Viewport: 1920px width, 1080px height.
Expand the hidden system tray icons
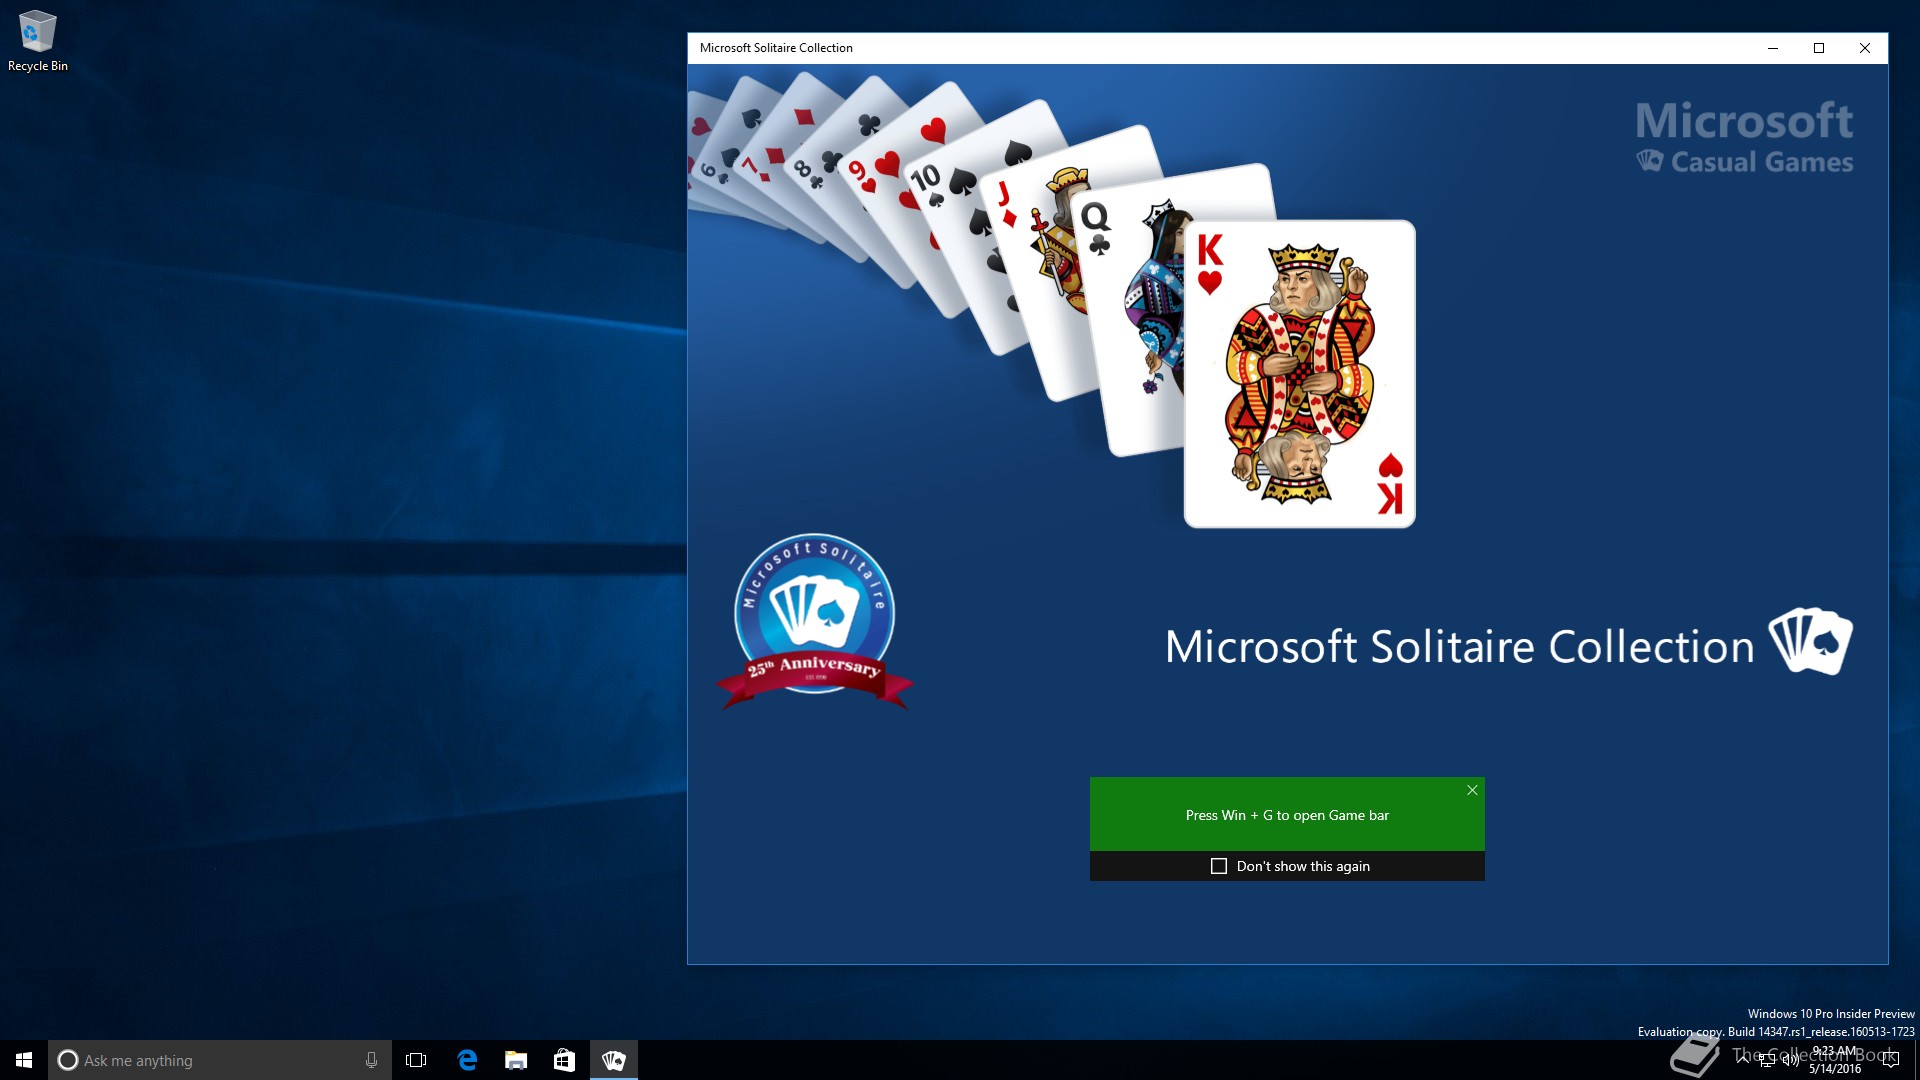coord(1743,1059)
